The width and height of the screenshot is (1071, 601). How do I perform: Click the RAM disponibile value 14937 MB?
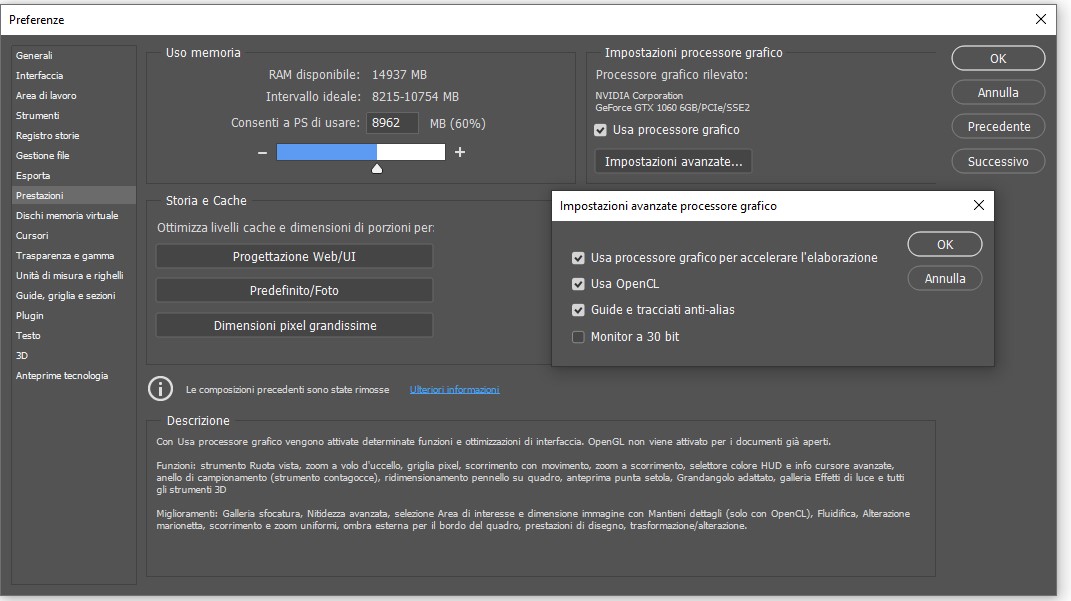pyautogui.click(x=400, y=74)
